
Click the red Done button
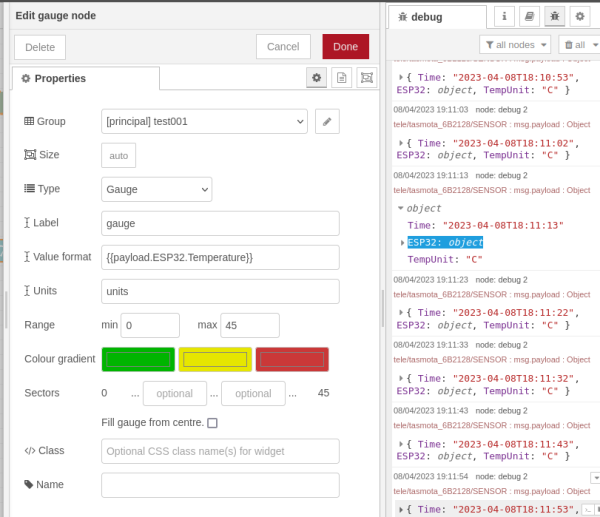pyautogui.click(x=346, y=47)
